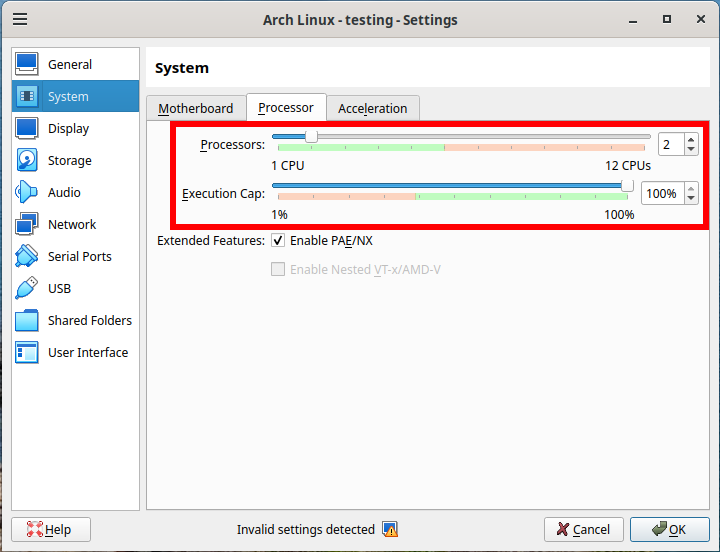Decrease processor count with down arrow
Viewport: 720px width, 552px height.
point(691,149)
